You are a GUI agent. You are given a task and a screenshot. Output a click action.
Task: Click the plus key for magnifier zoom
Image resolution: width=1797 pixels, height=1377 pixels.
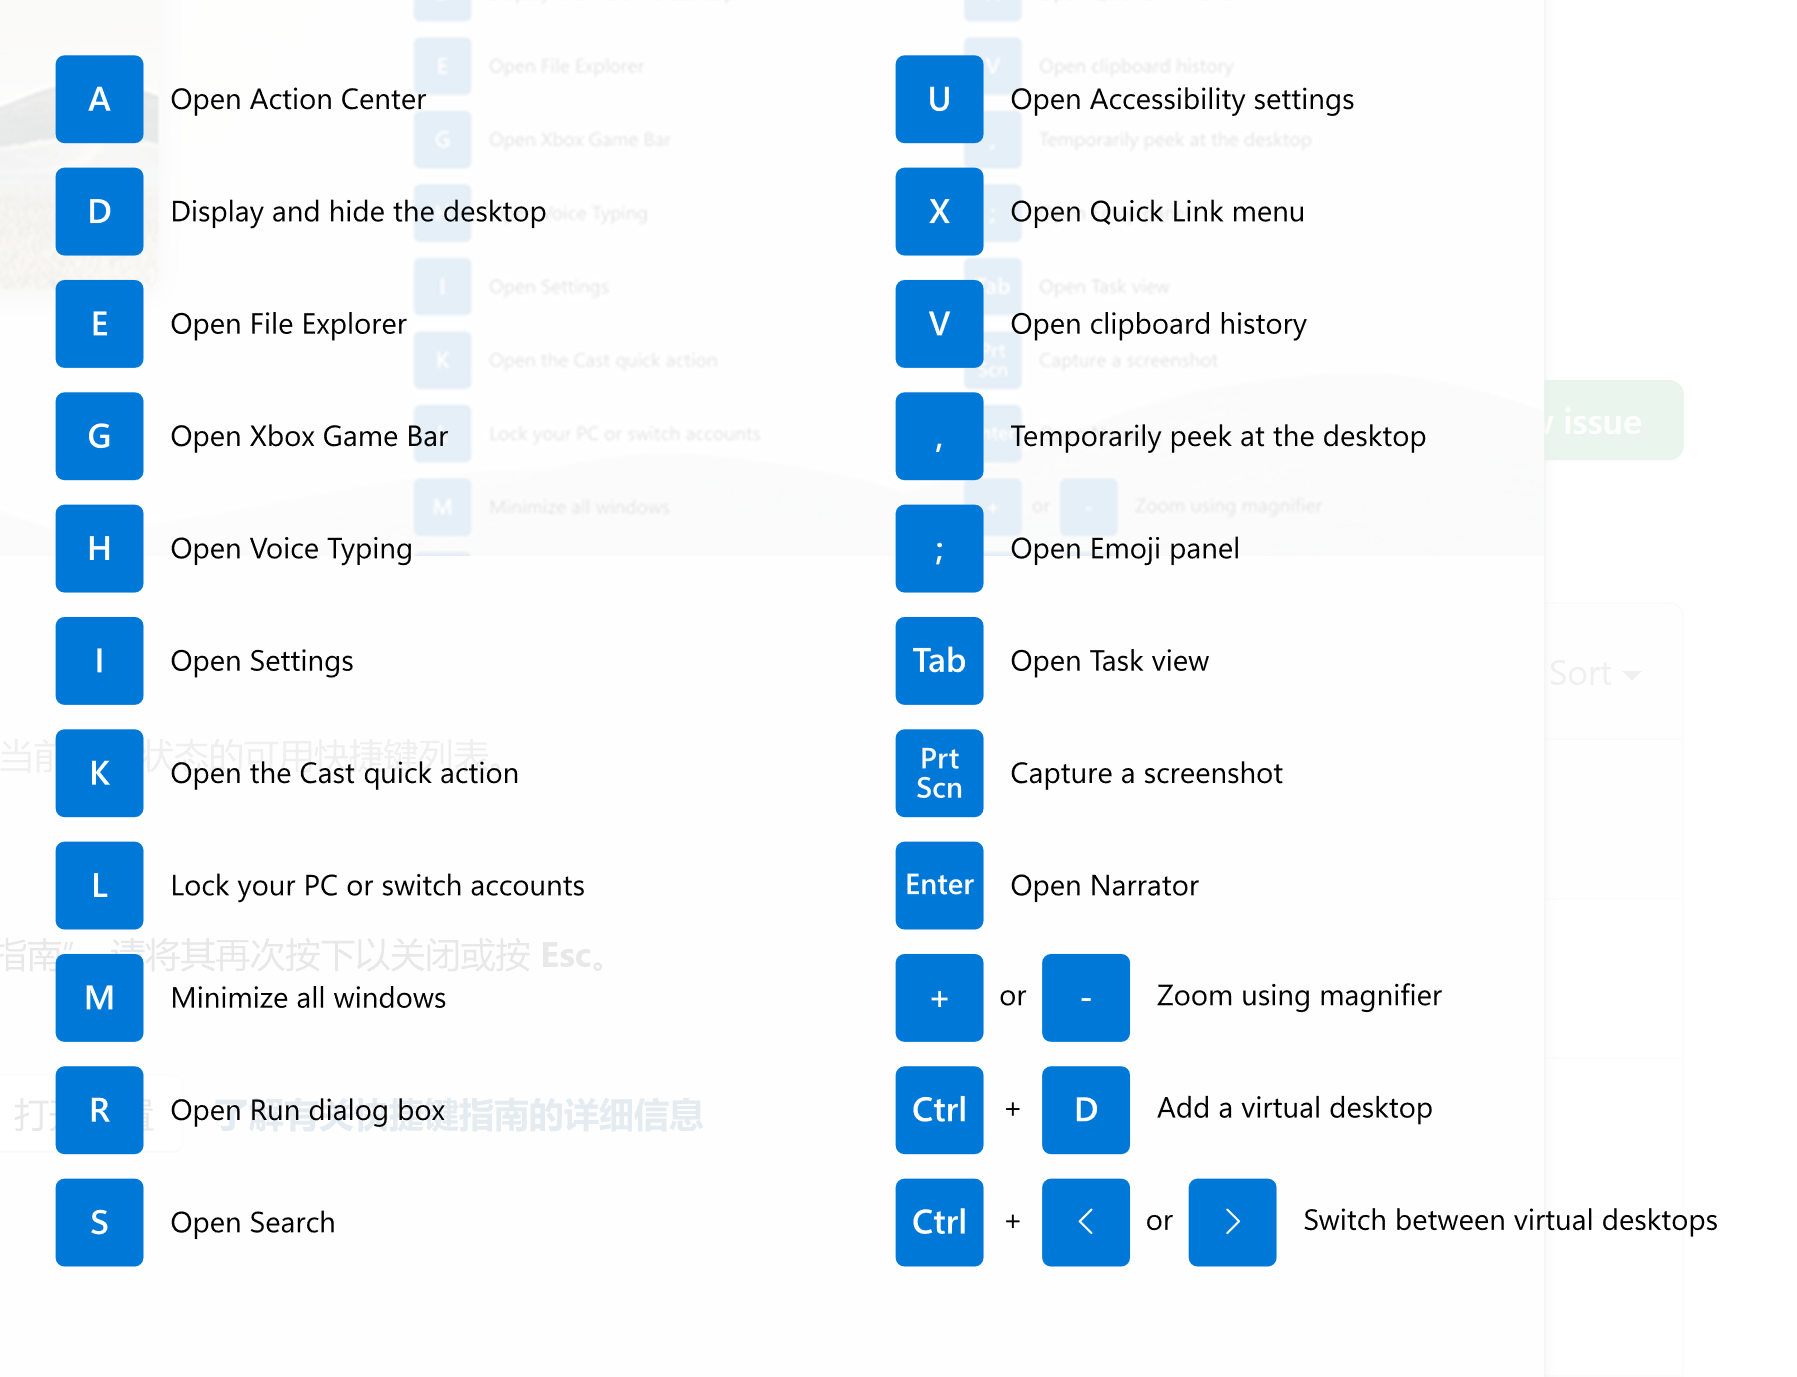click(x=938, y=997)
